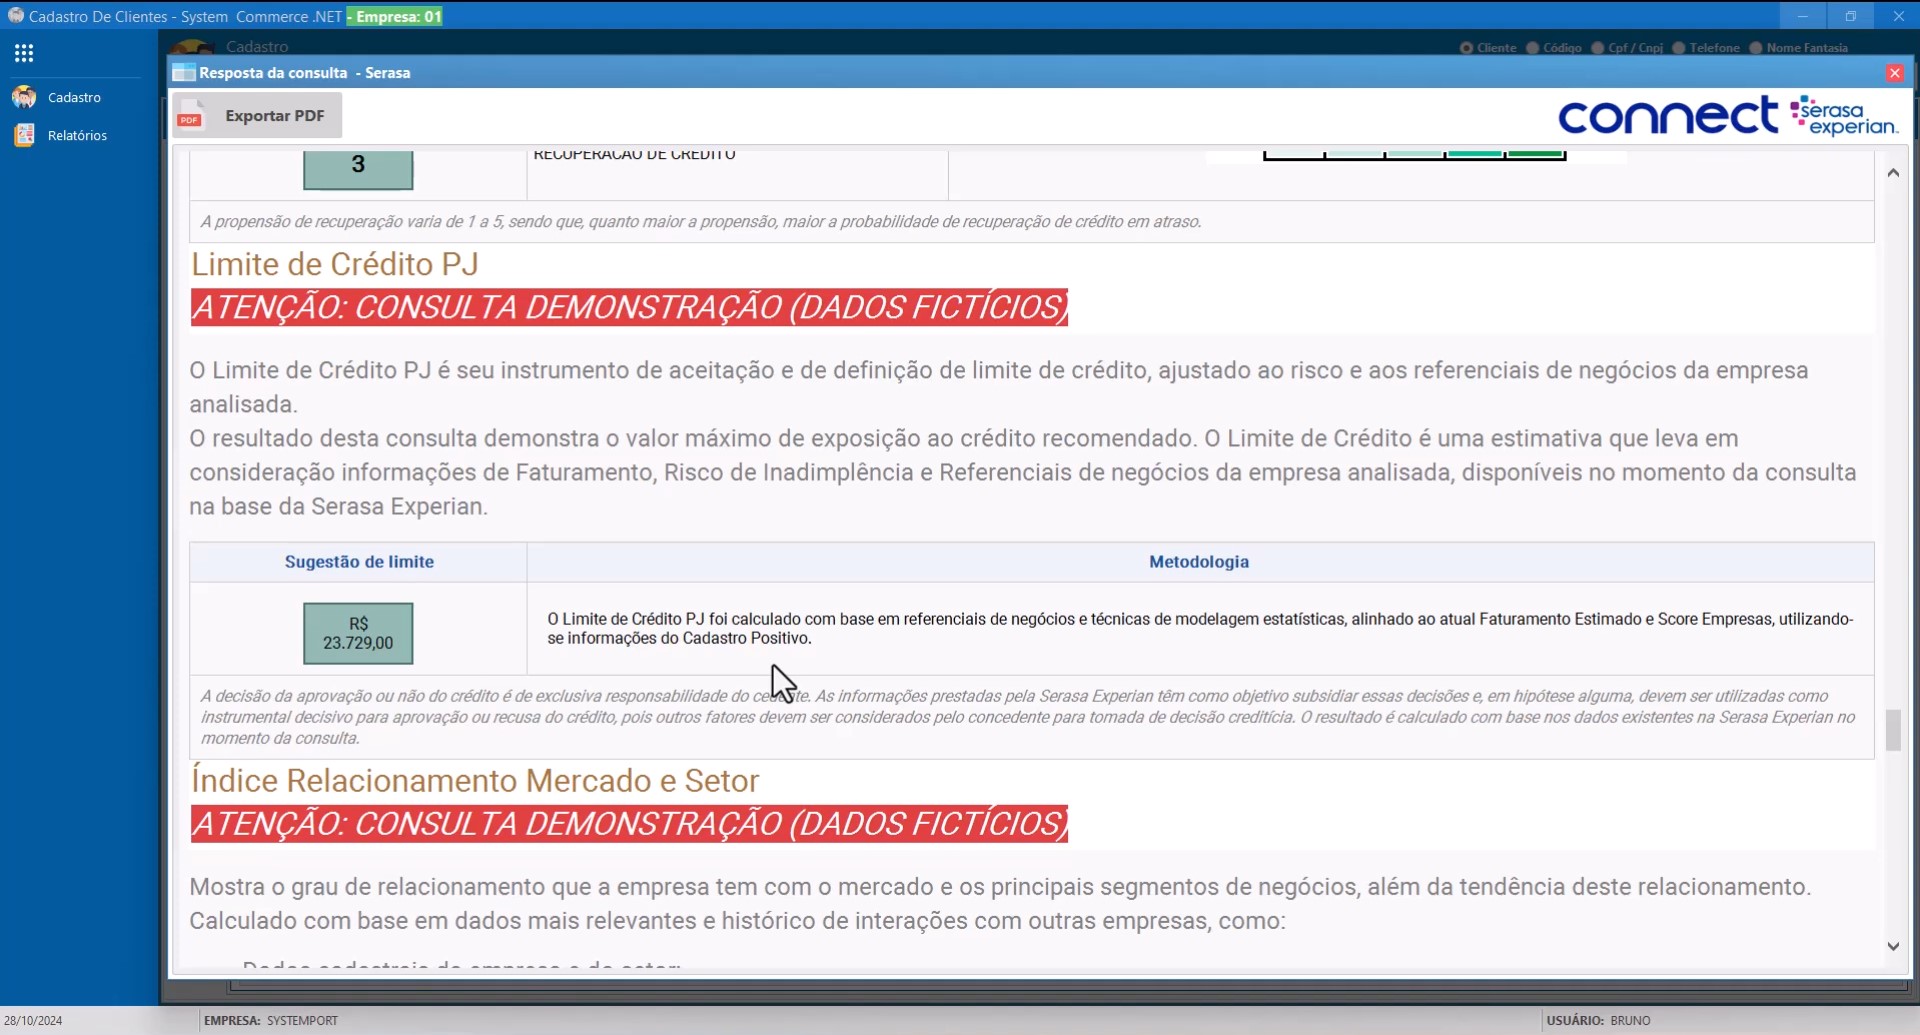Choose the Cpf / Cnpj radio option
Image resolution: width=1920 pixels, height=1035 pixels.
(x=1597, y=48)
